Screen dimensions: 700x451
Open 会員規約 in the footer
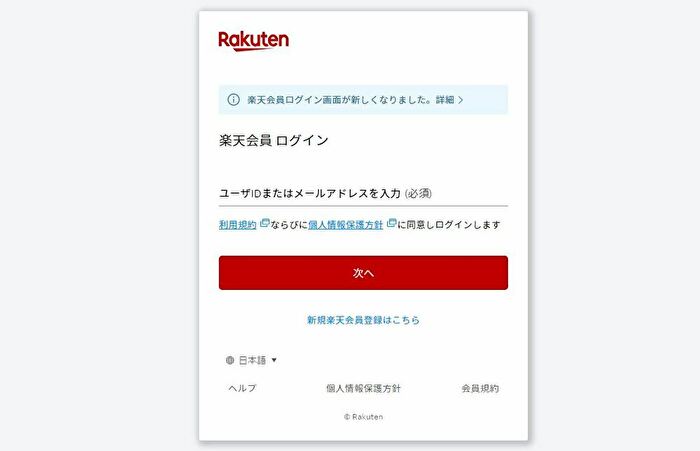tap(480, 388)
